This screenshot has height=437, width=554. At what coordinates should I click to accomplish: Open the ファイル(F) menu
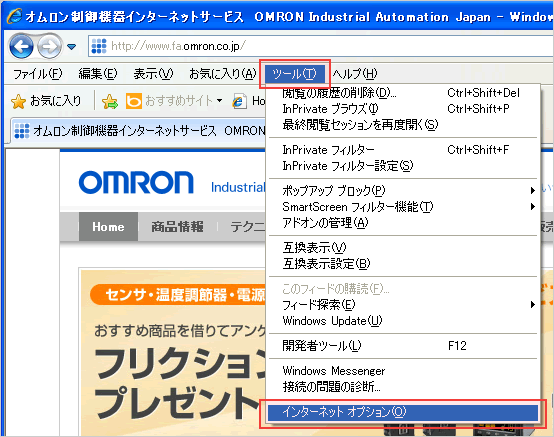[37, 73]
